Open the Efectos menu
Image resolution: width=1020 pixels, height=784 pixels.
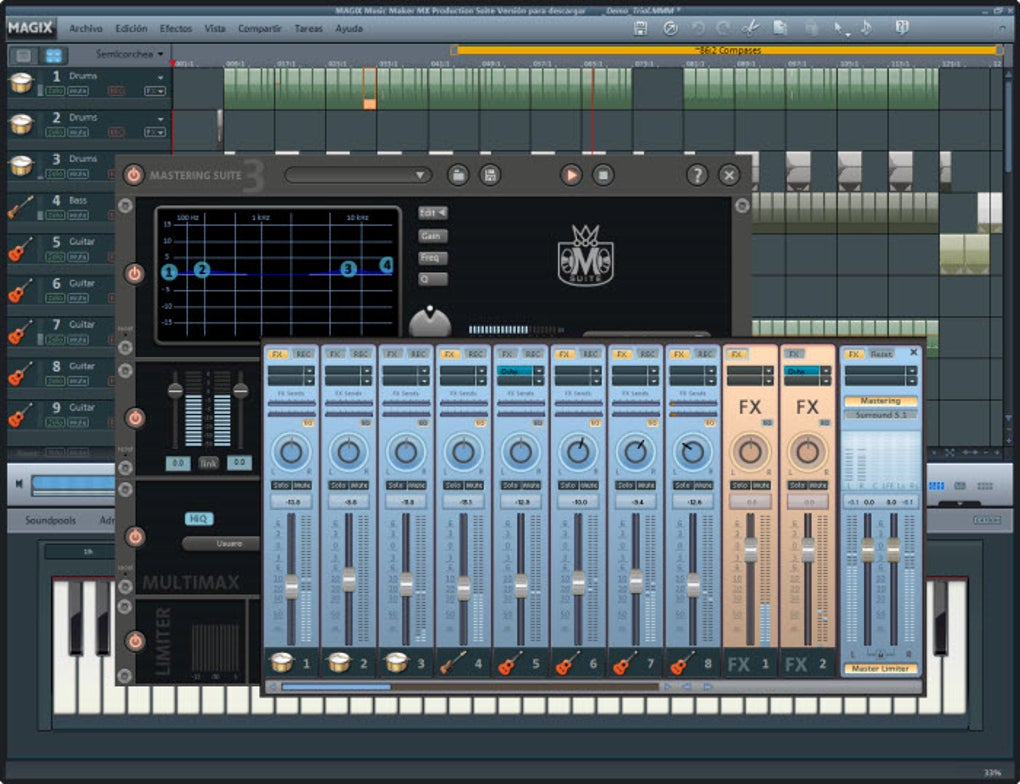tap(176, 29)
